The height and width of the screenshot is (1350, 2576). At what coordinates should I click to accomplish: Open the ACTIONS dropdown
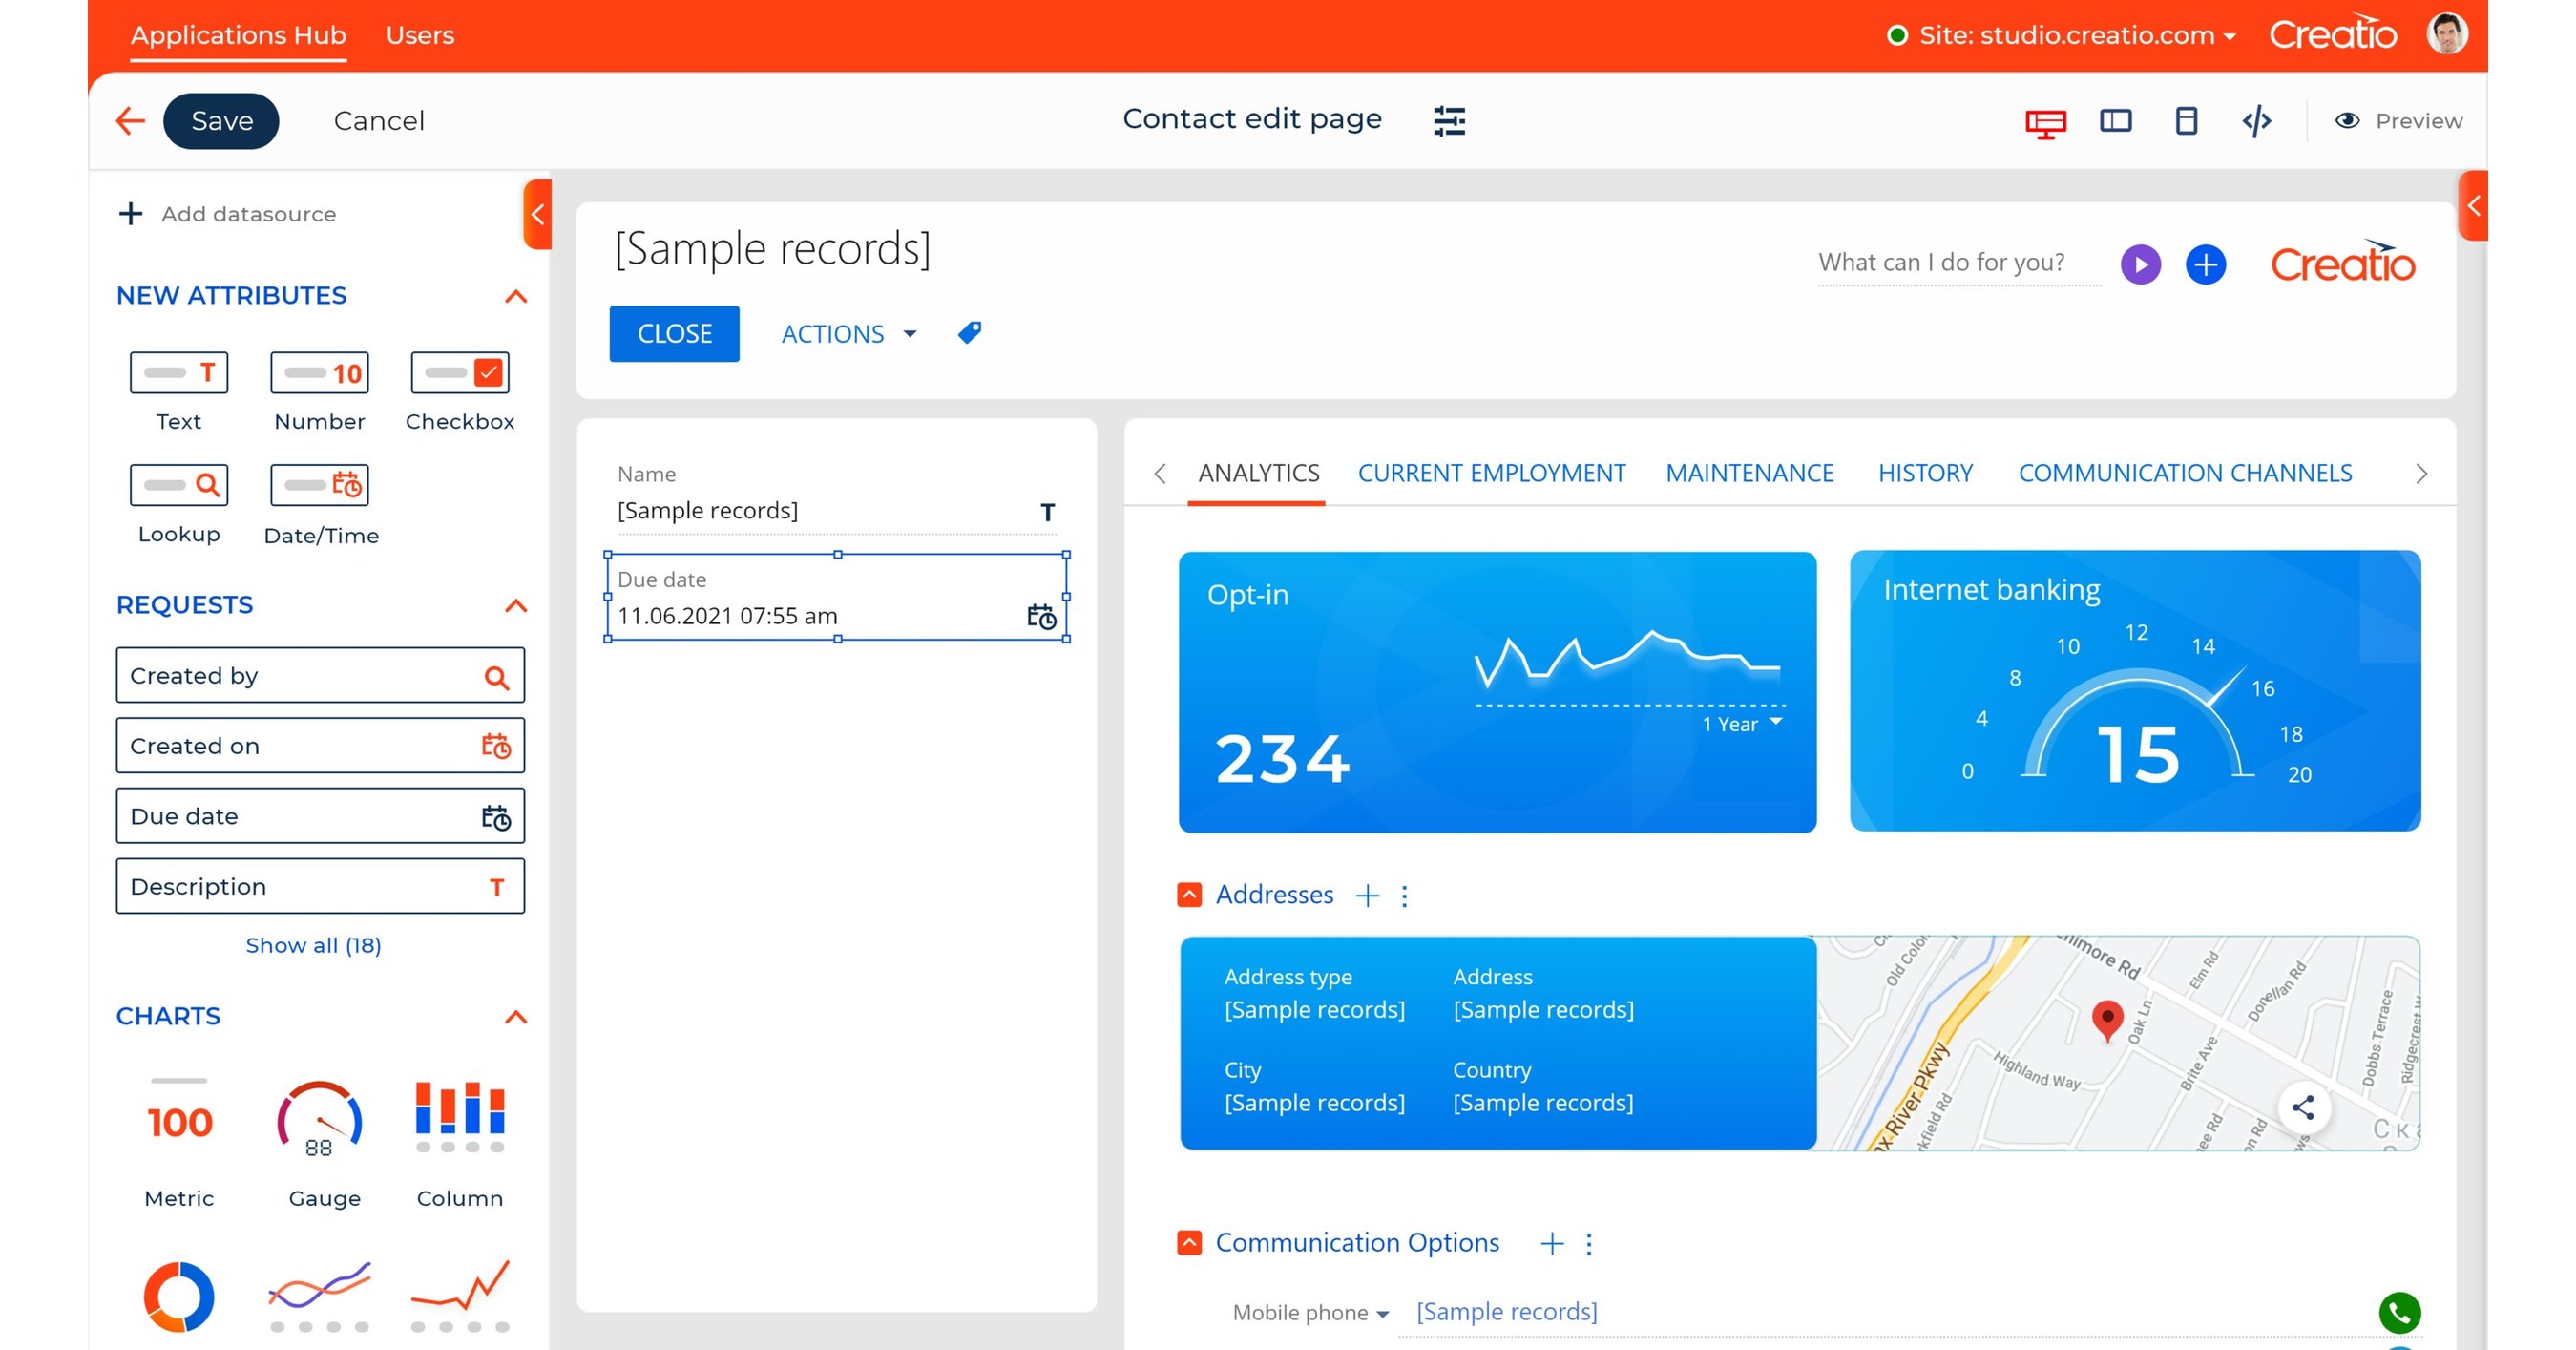point(848,333)
